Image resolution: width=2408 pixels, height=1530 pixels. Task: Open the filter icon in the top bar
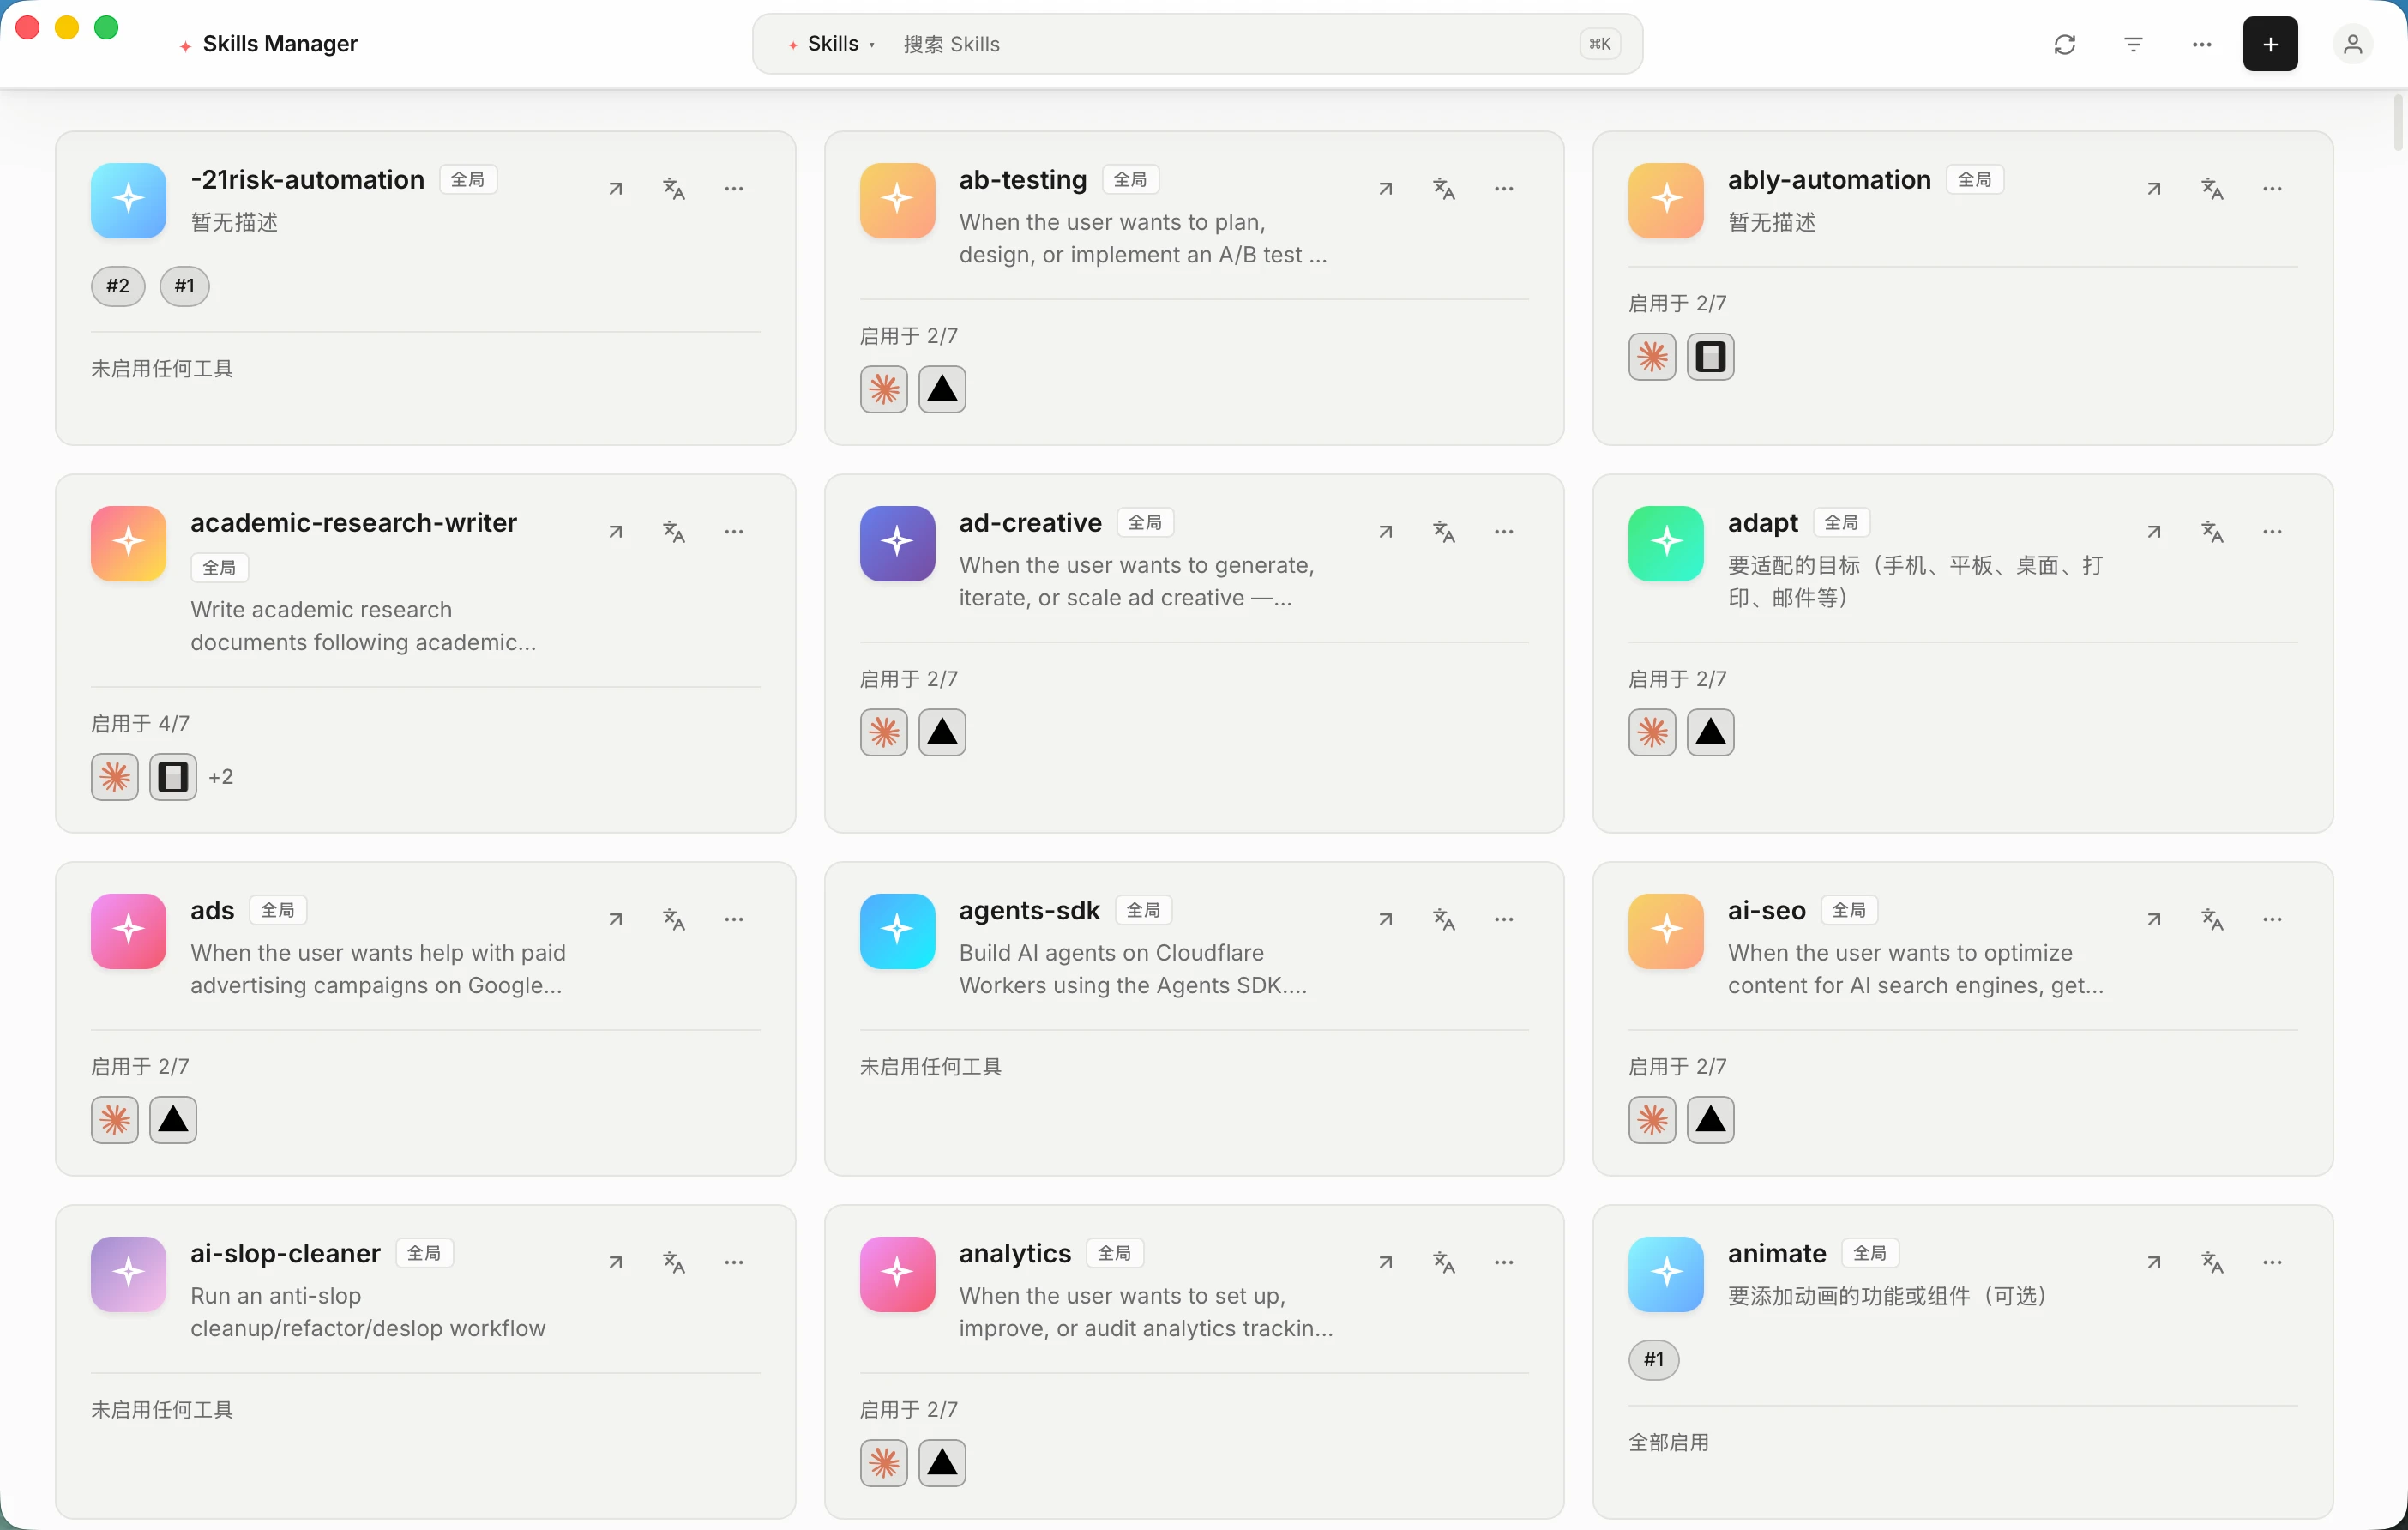coord(2133,44)
